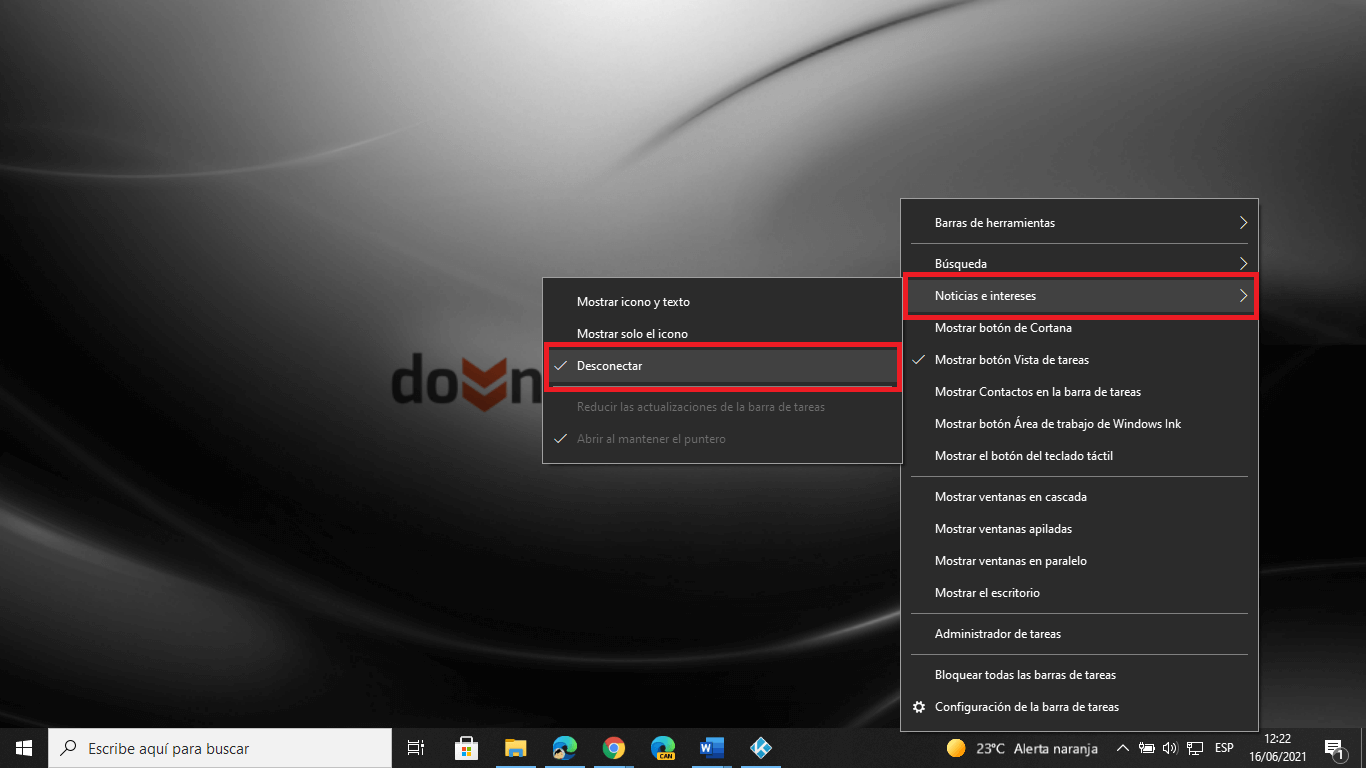Click the search magnifier icon
The image size is (1366, 768).
pyautogui.click(x=69, y=748)
